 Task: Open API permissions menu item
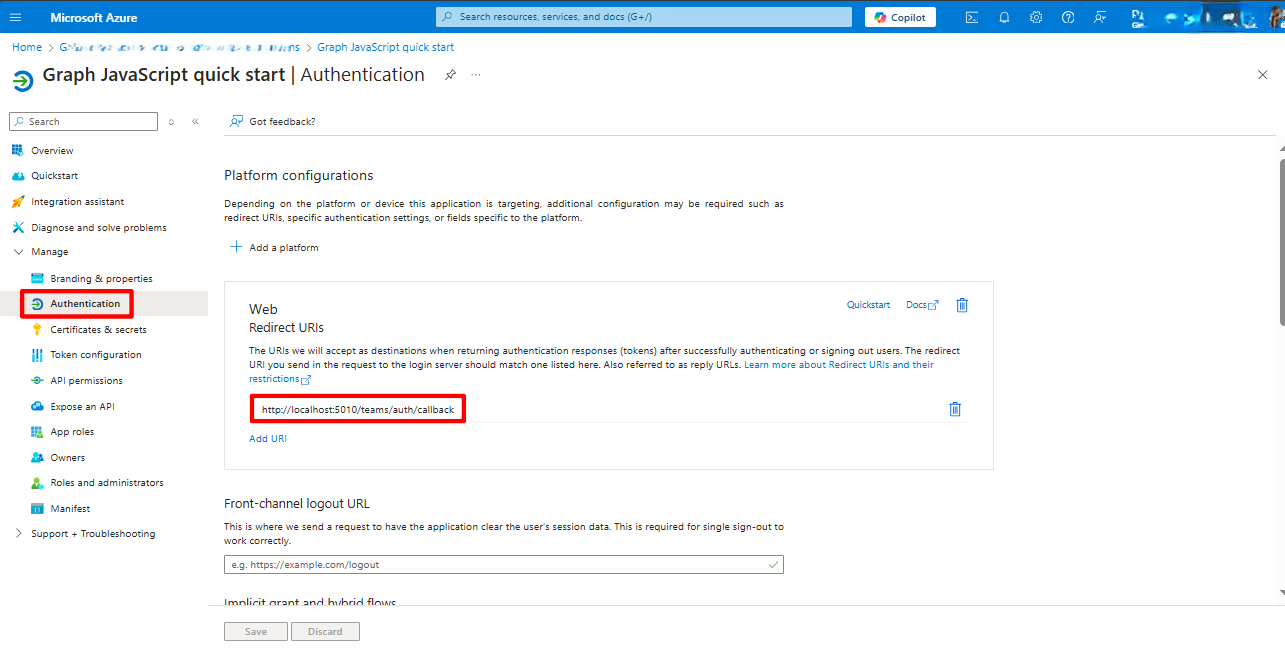[86, 381]
